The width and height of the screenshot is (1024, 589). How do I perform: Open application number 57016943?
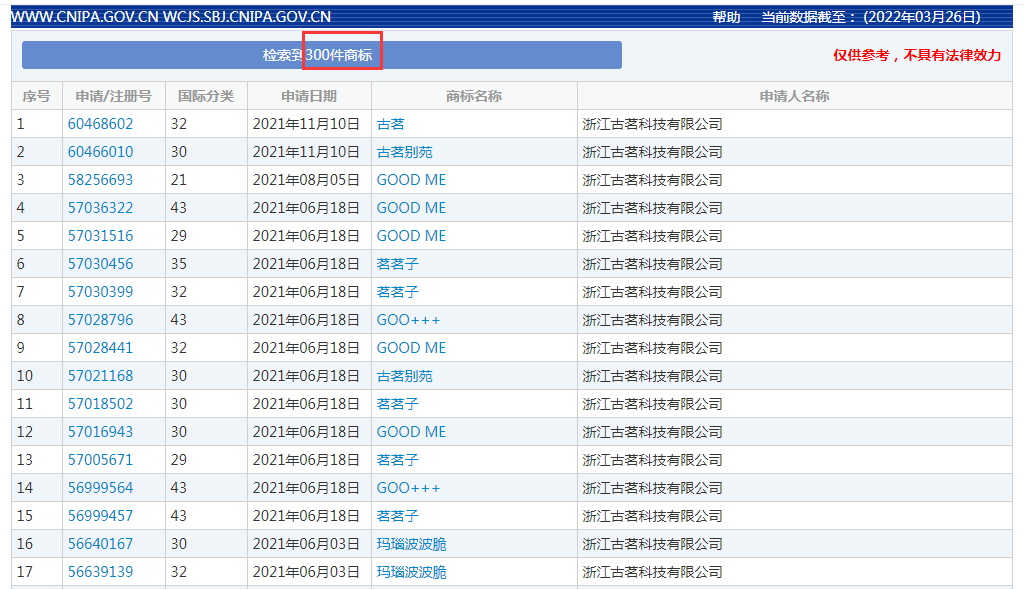[x=101, y=432]
